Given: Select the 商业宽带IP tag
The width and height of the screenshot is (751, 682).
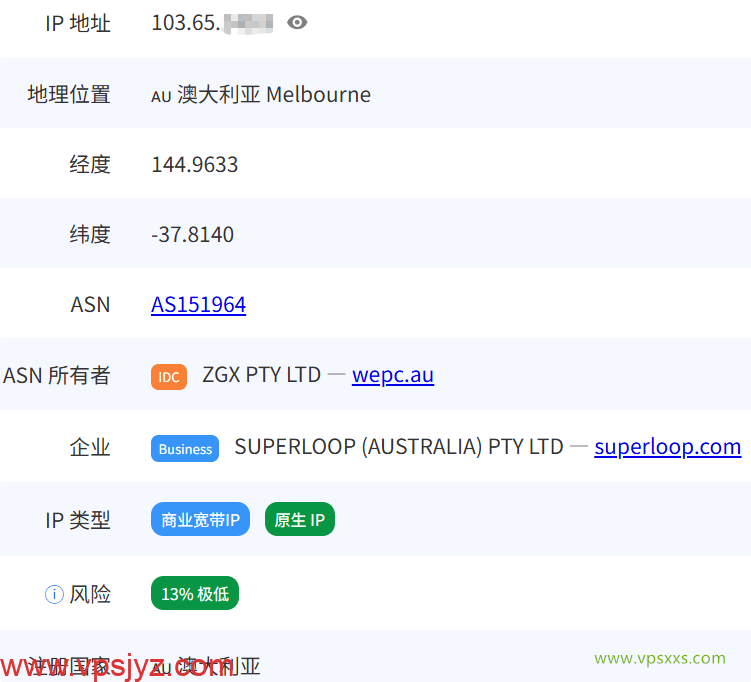Looking at the screenshot, I should pyautogui.click(x=200, y=519).
